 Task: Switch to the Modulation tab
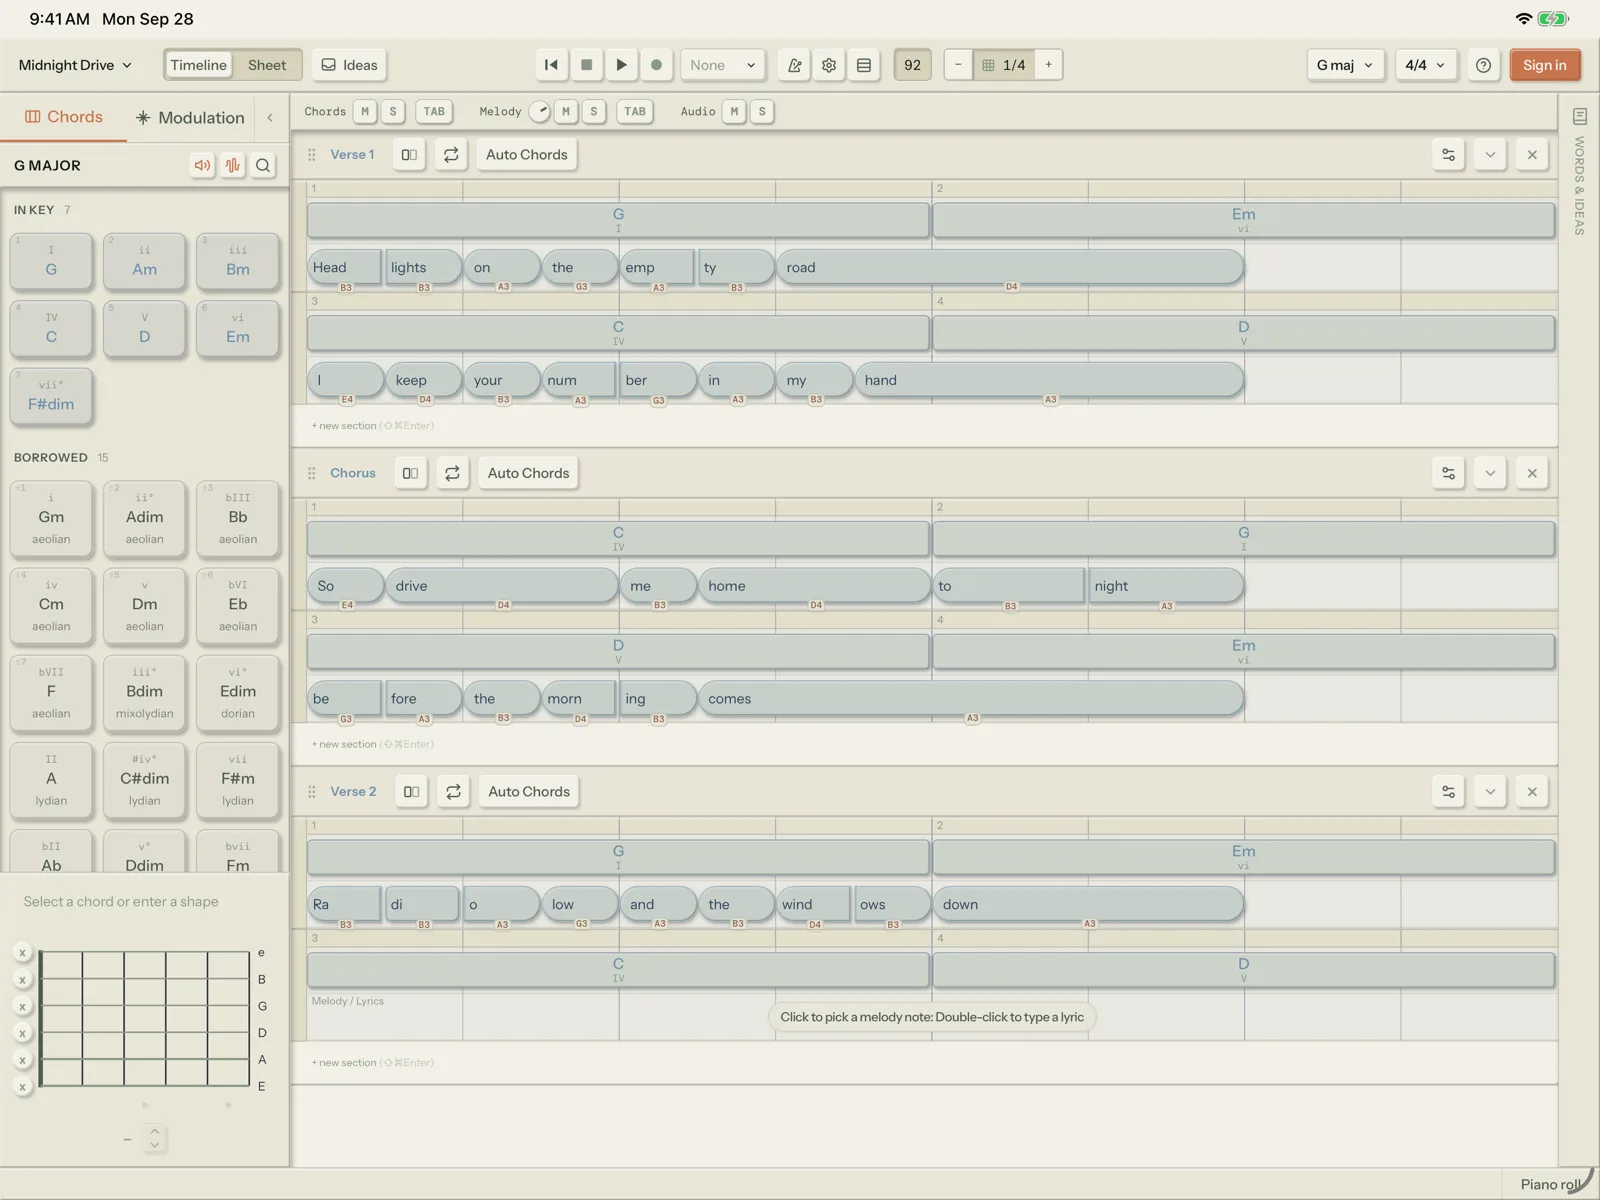190,117
